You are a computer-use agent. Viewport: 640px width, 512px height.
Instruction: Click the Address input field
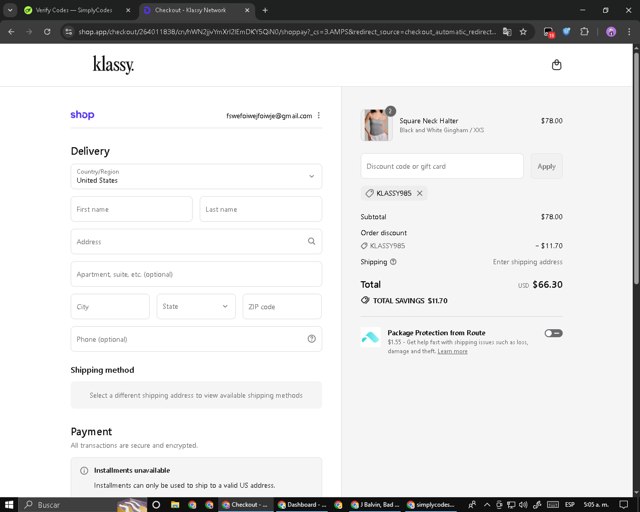click(x=196, y=241)
